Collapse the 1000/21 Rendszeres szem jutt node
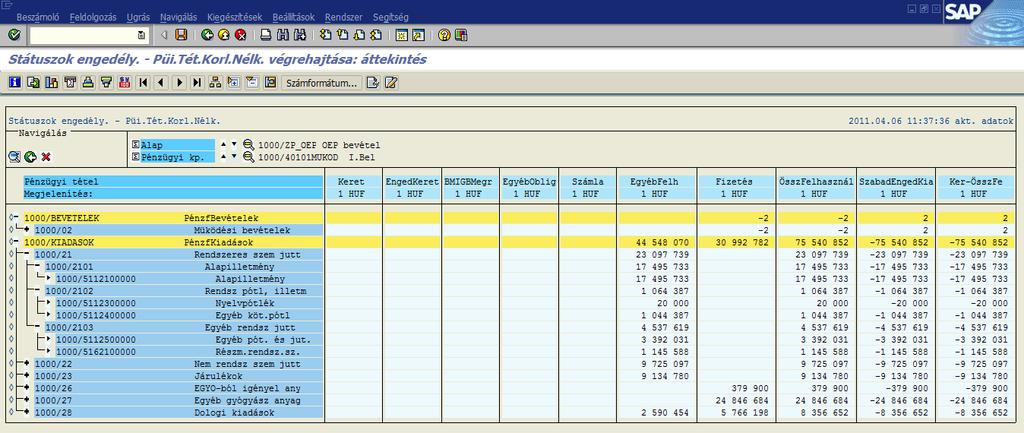 click(x=26, y=254)
